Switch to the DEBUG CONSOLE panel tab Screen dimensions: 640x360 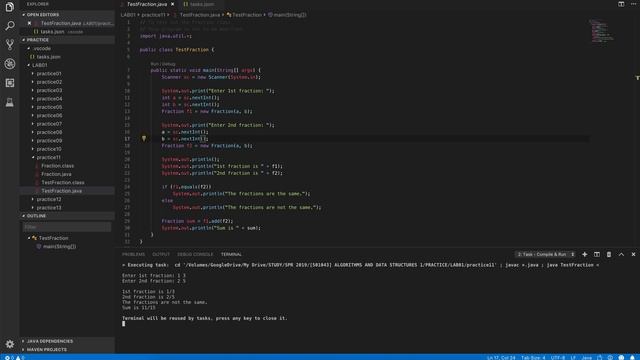195,254
